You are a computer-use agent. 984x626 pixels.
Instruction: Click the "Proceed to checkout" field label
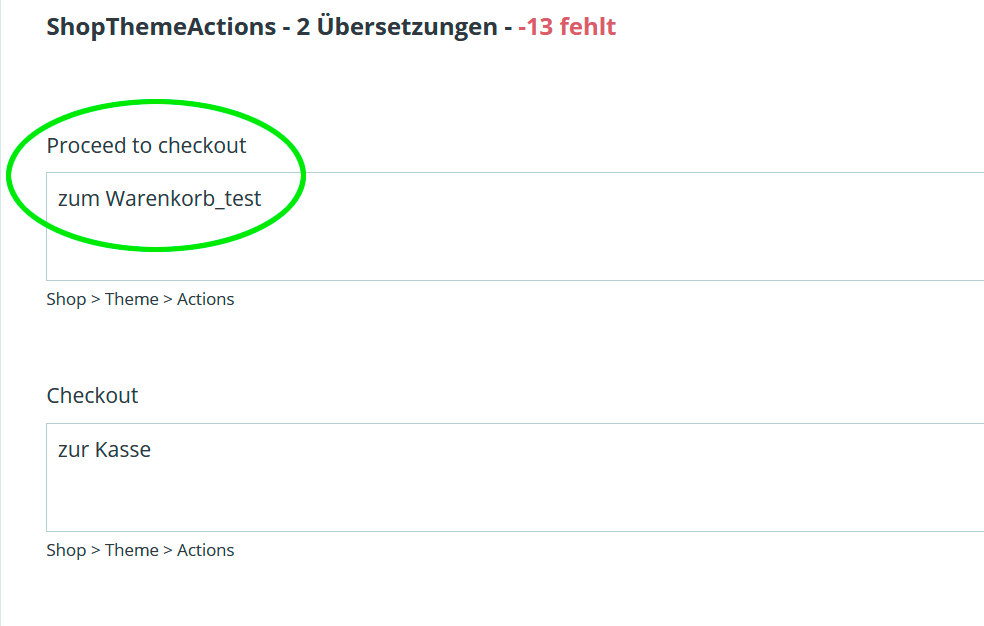click(146, 146)
